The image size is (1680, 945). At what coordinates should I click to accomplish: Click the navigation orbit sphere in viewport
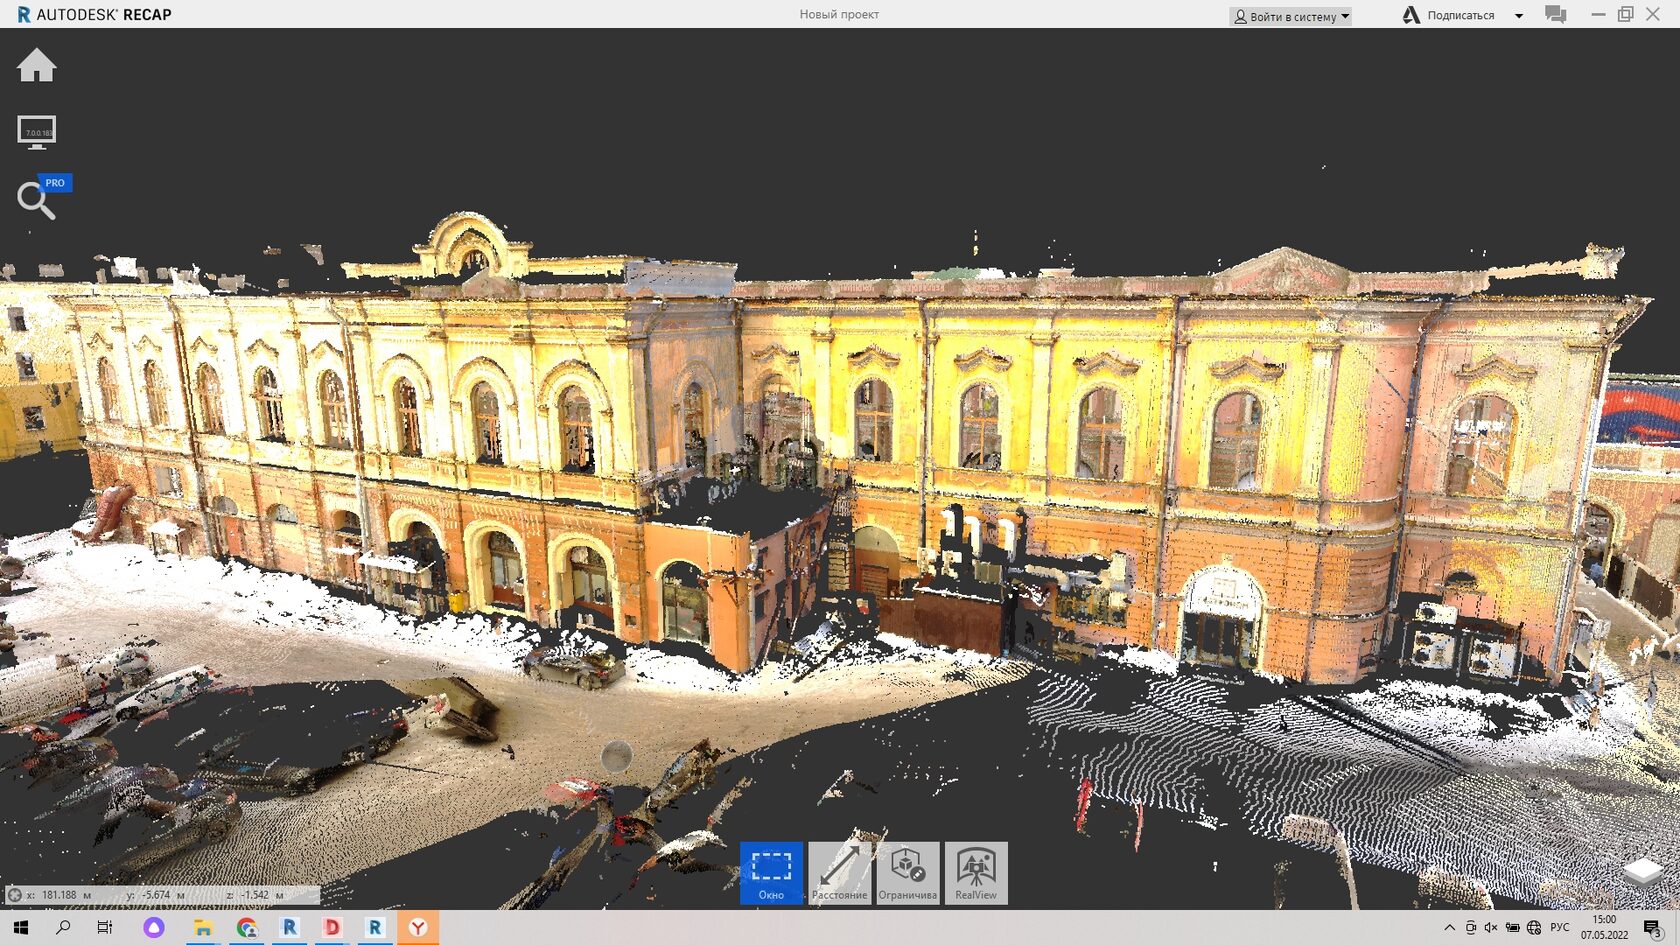616,756
